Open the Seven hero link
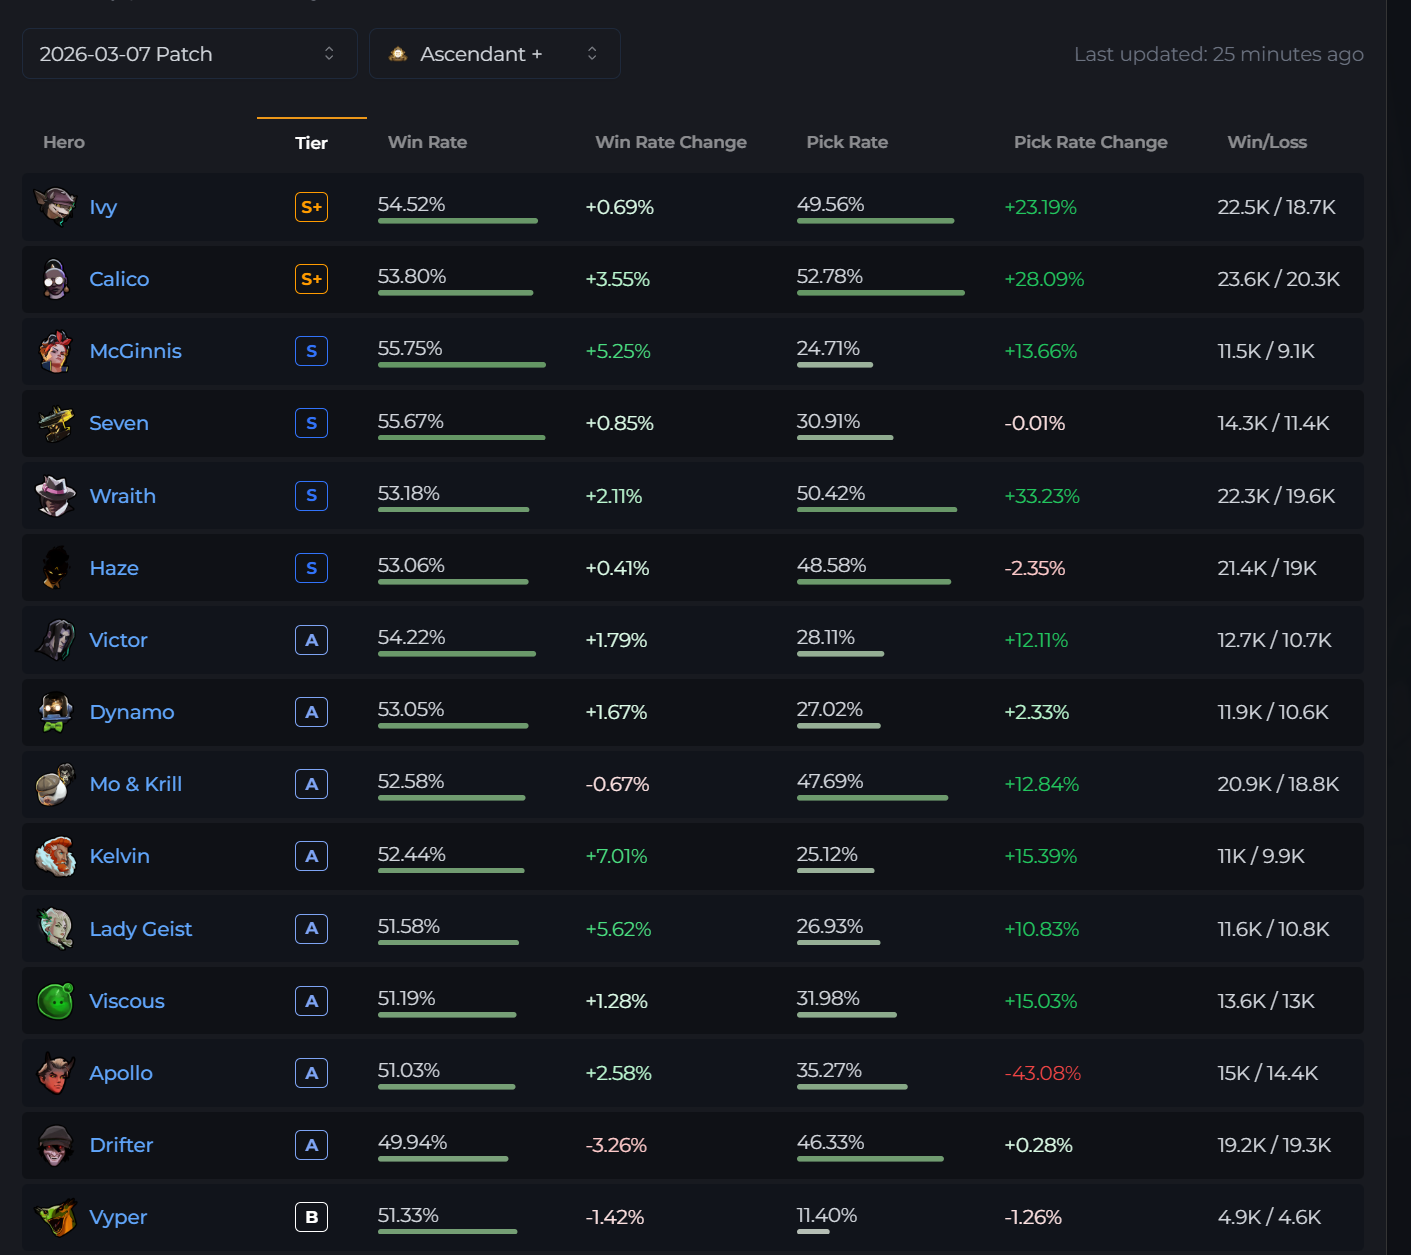The image size is (1411, 1255). [x=119, y=423]
